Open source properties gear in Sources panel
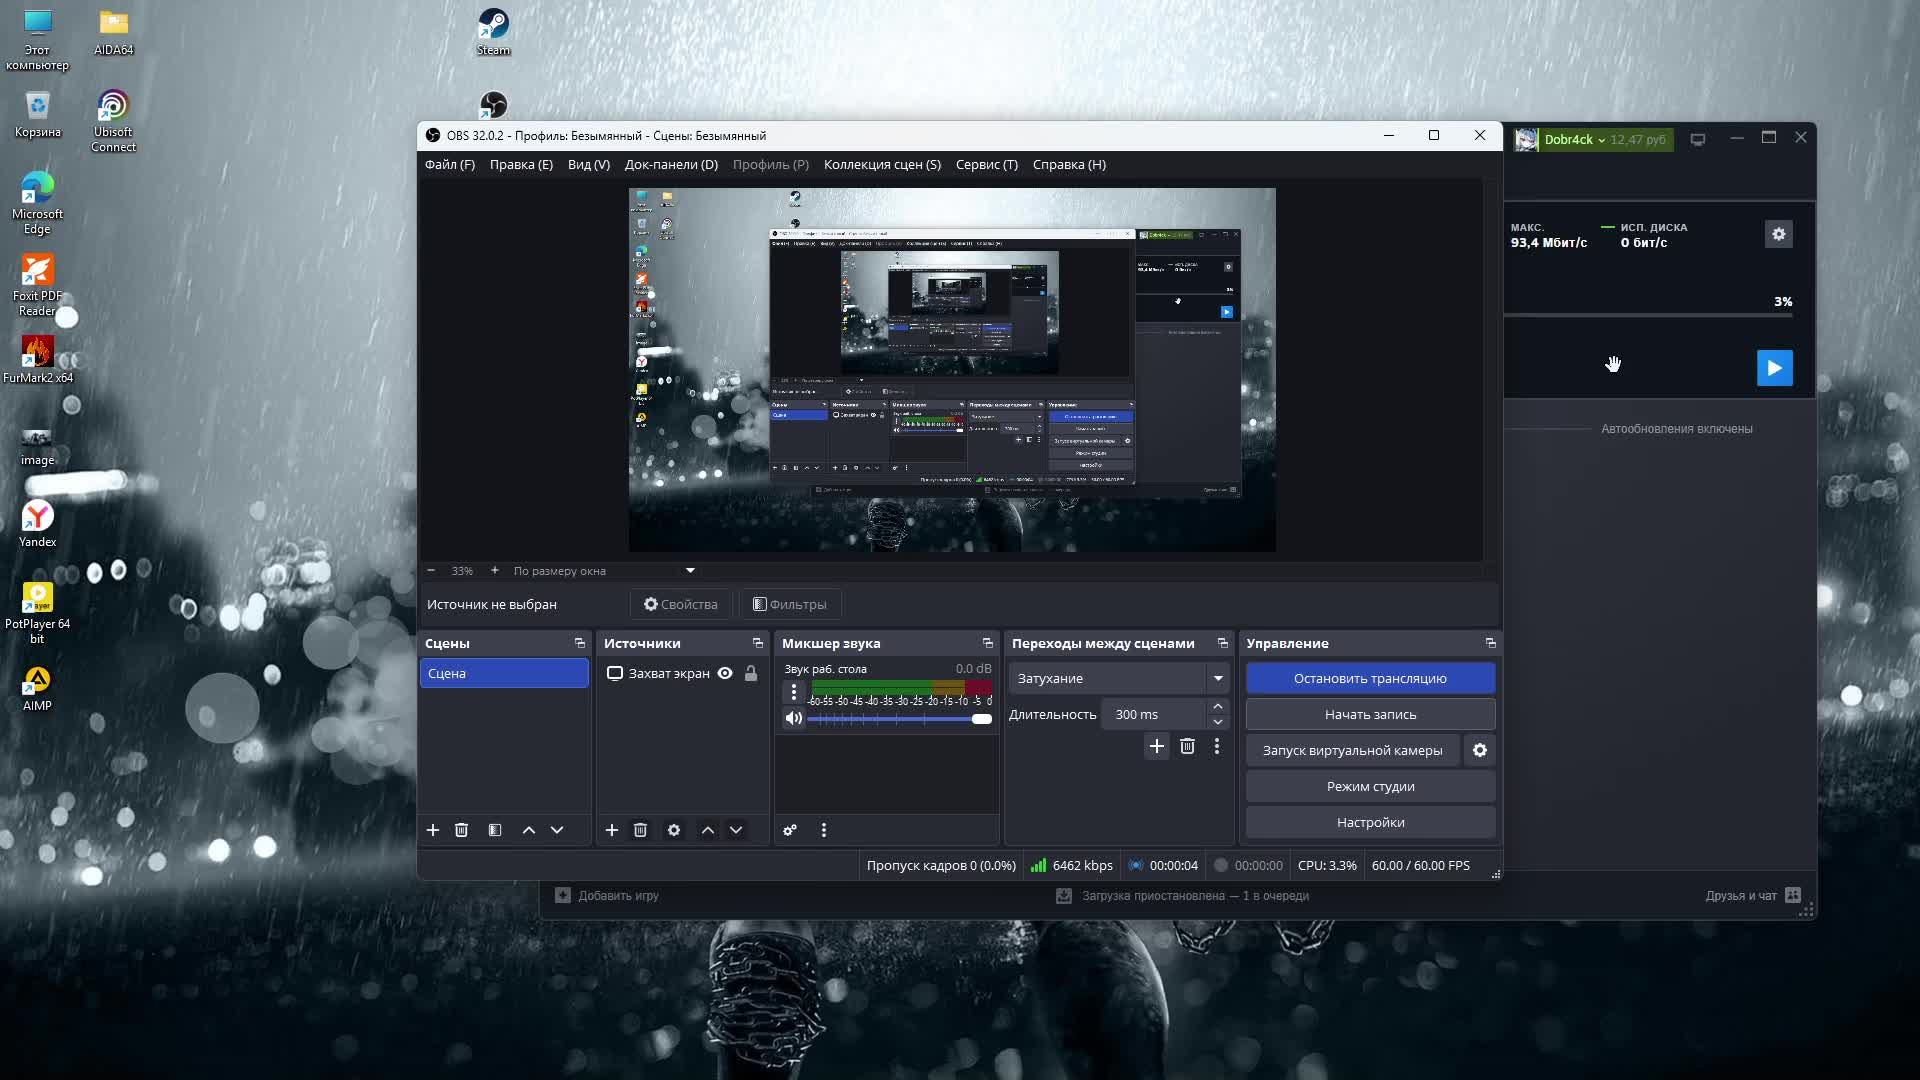Screen dimensions: 1920x1080 674,830
